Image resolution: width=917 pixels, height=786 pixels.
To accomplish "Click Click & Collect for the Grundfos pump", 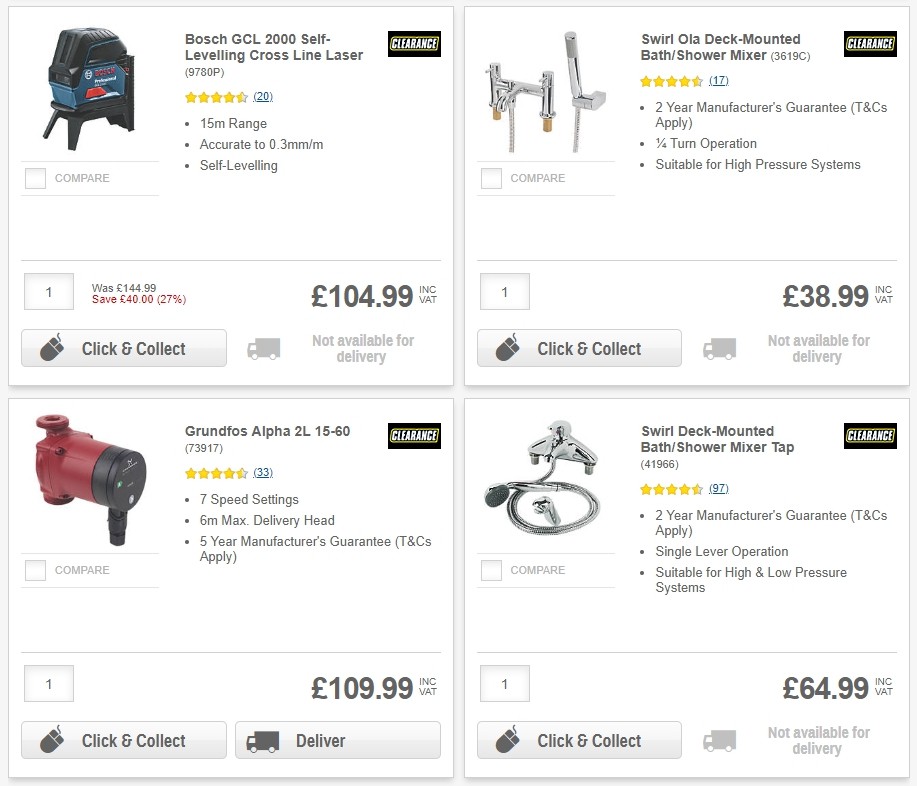I will coord(123,741).
